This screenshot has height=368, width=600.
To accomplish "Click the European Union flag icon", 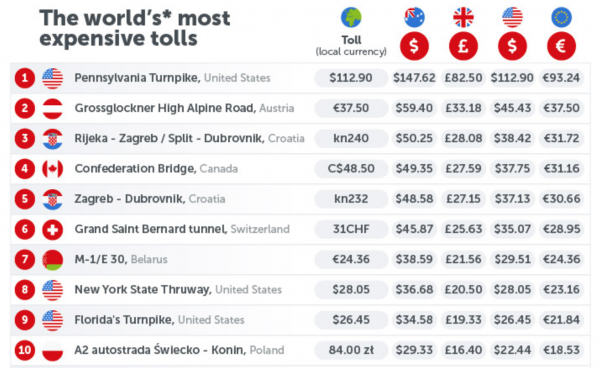I will coord(561,17).
